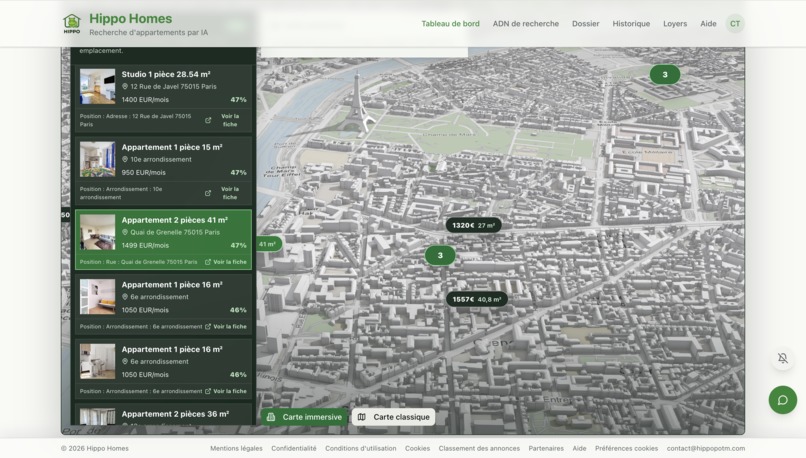Select Appartement 2 pièces 41 m² card
Viewport: 806px width, 458px height.
pyautogui.click(x=163, y=240)
